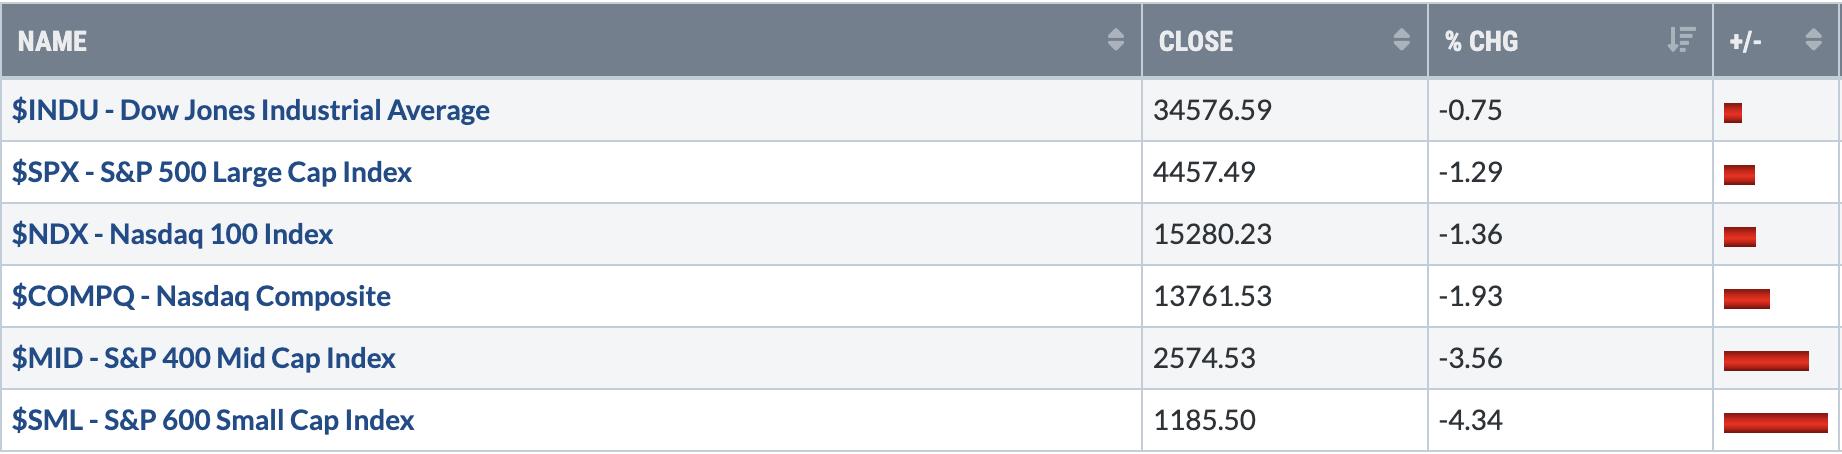
Task: Sort table by CLOSE header
Action: 1195,41
